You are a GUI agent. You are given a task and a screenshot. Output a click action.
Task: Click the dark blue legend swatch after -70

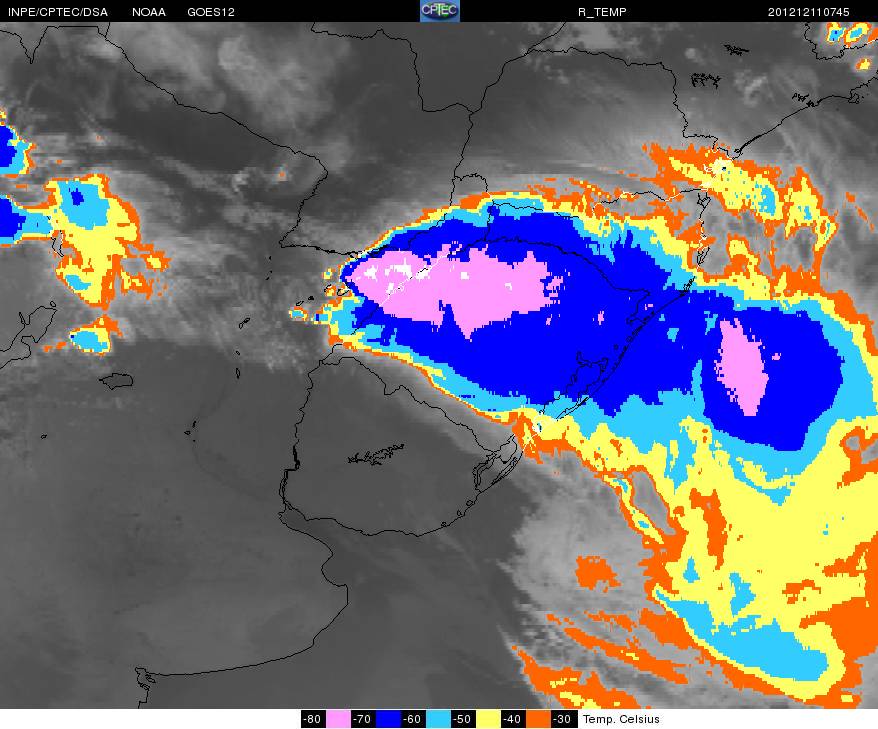tap(388, 719)
